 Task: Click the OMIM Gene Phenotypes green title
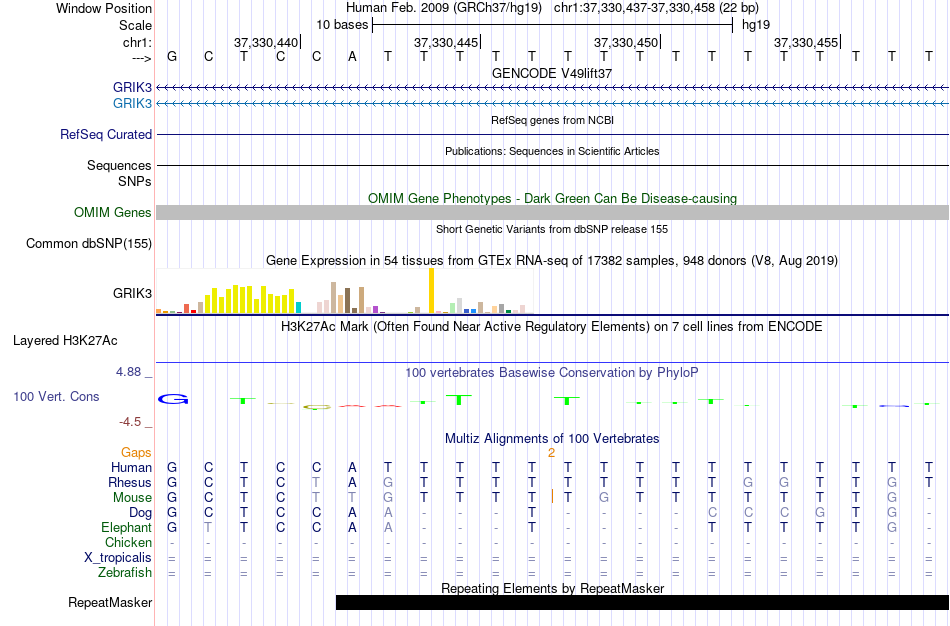point(552,198)
